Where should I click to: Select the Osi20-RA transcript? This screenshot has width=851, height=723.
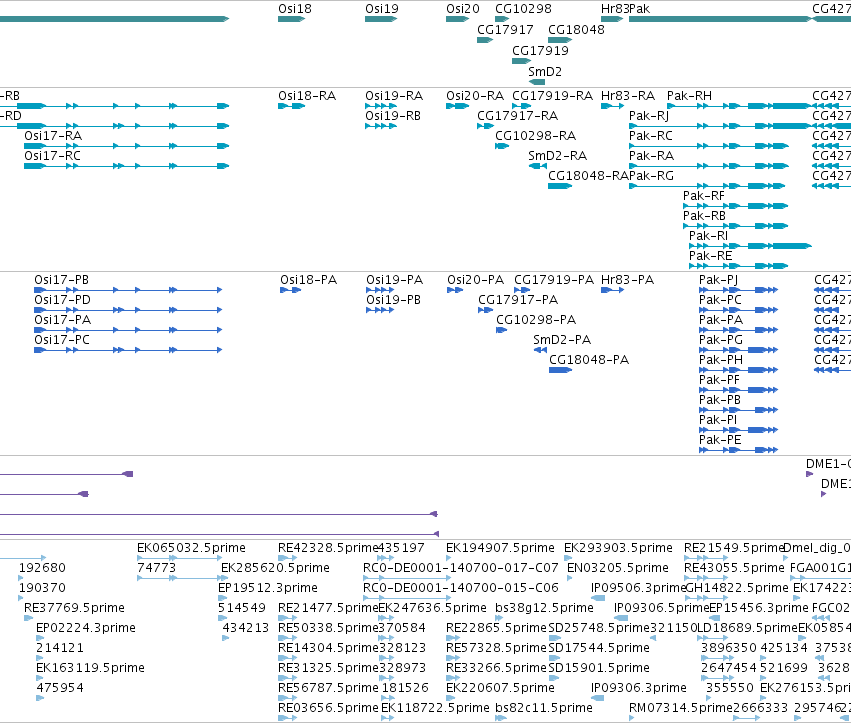pos(458,106)
